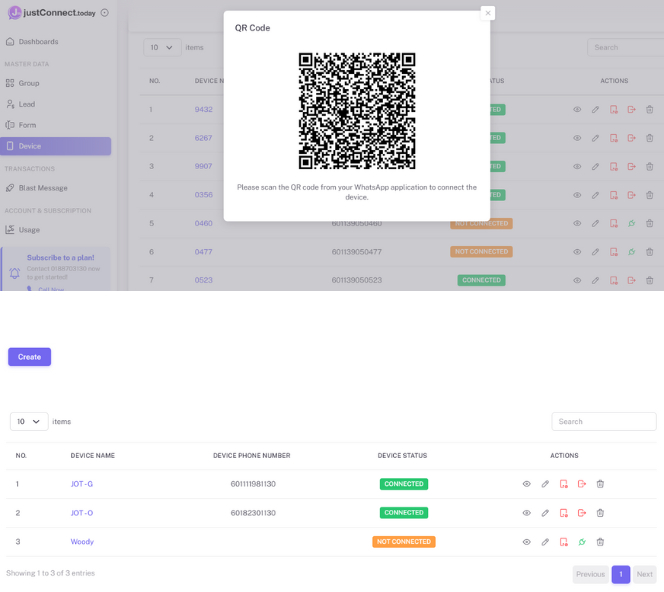Click the Next pagination button
Screen dimensions: 664x592
coord(645,575)
